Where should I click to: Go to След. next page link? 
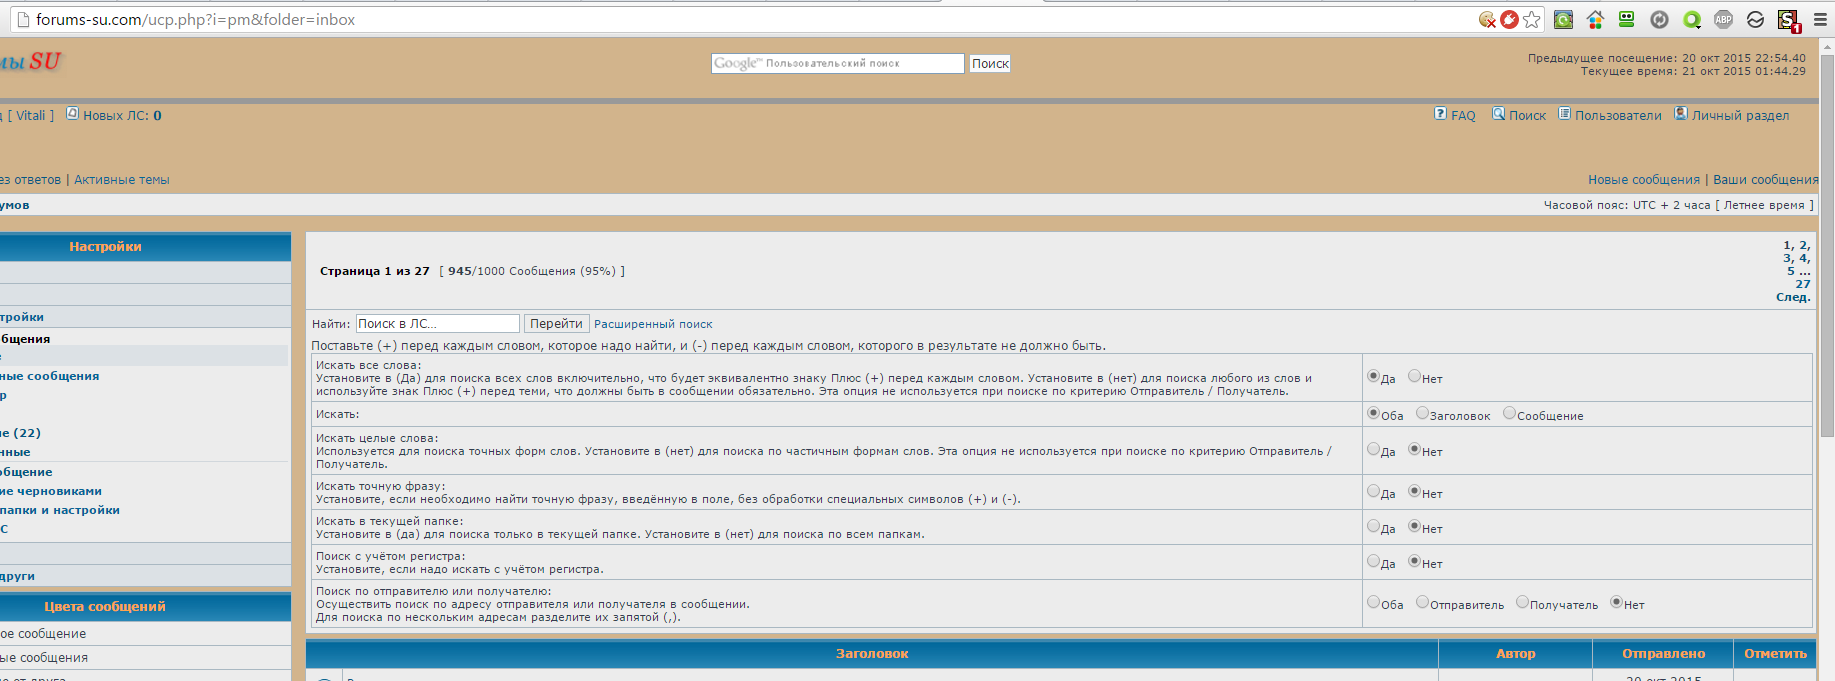coord(1792,297)
